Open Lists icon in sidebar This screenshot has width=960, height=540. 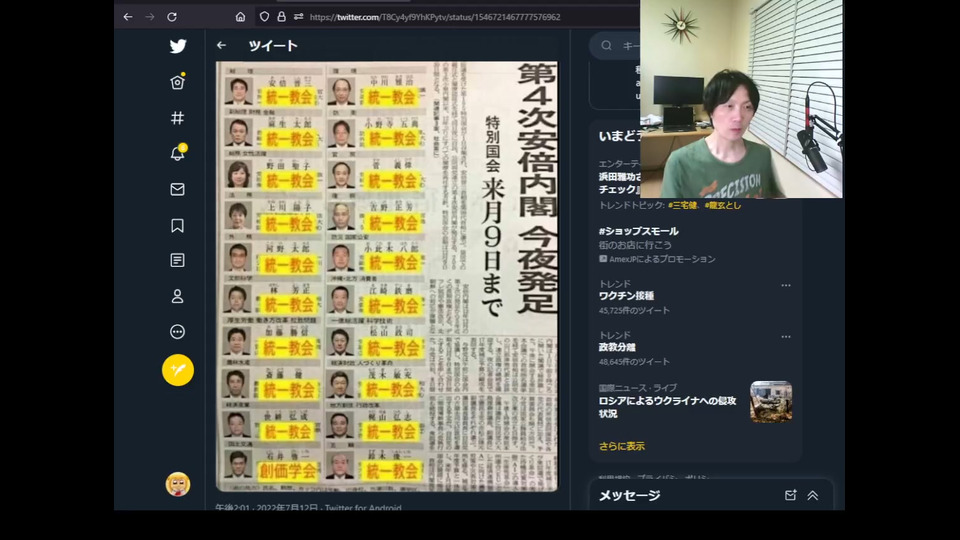178,260
